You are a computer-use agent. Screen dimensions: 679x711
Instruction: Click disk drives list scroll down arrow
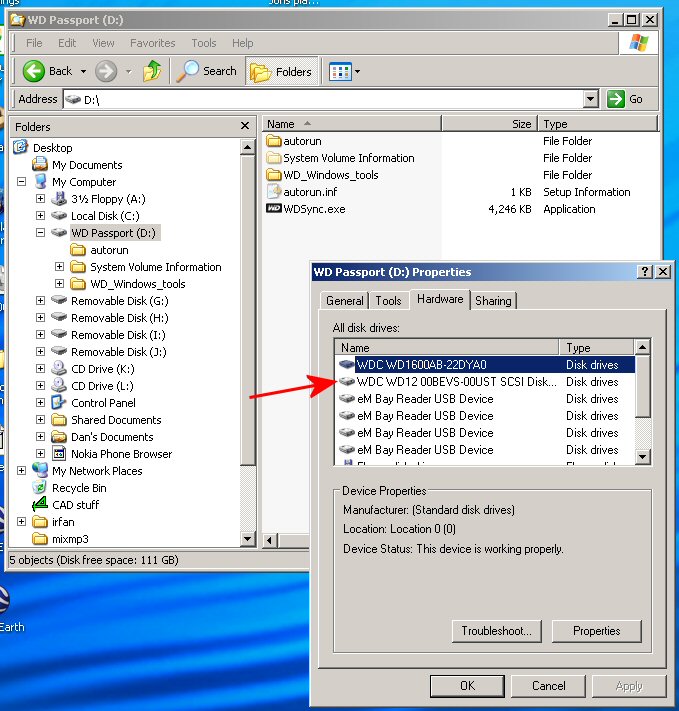pos(643,456)
